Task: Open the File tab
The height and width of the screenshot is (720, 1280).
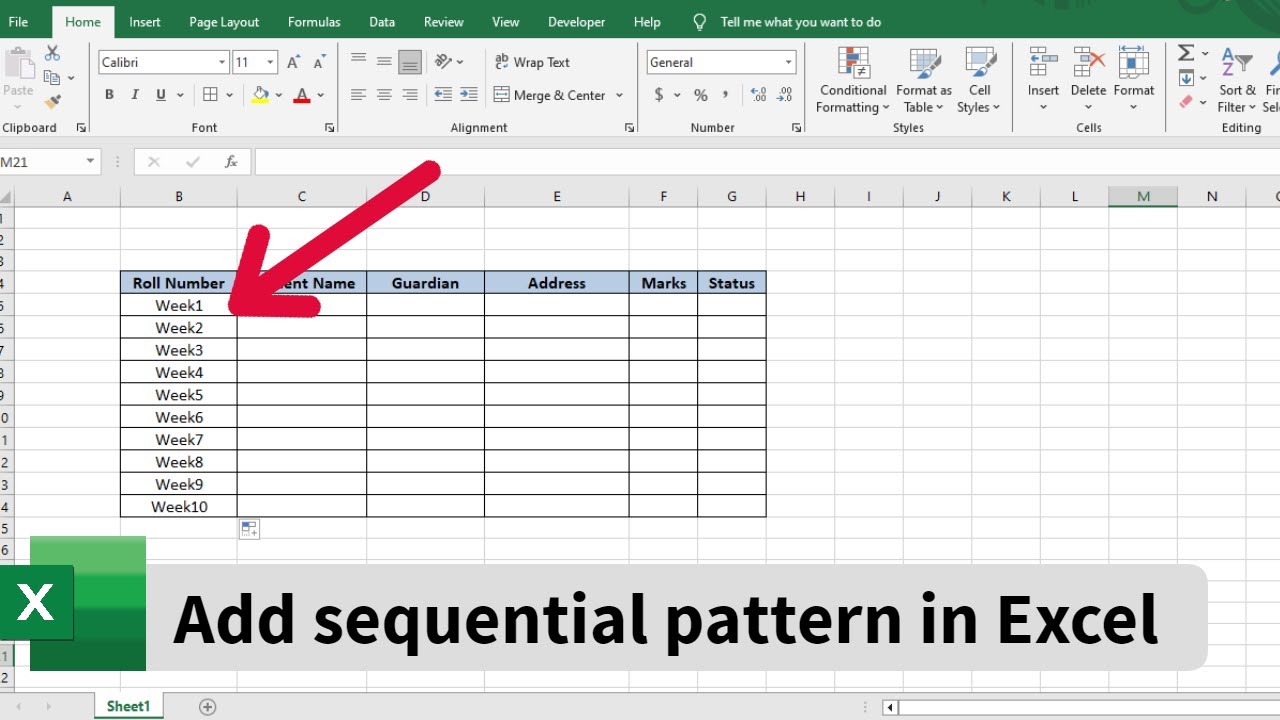Action: pyautogui.click(x=18, y=22)
